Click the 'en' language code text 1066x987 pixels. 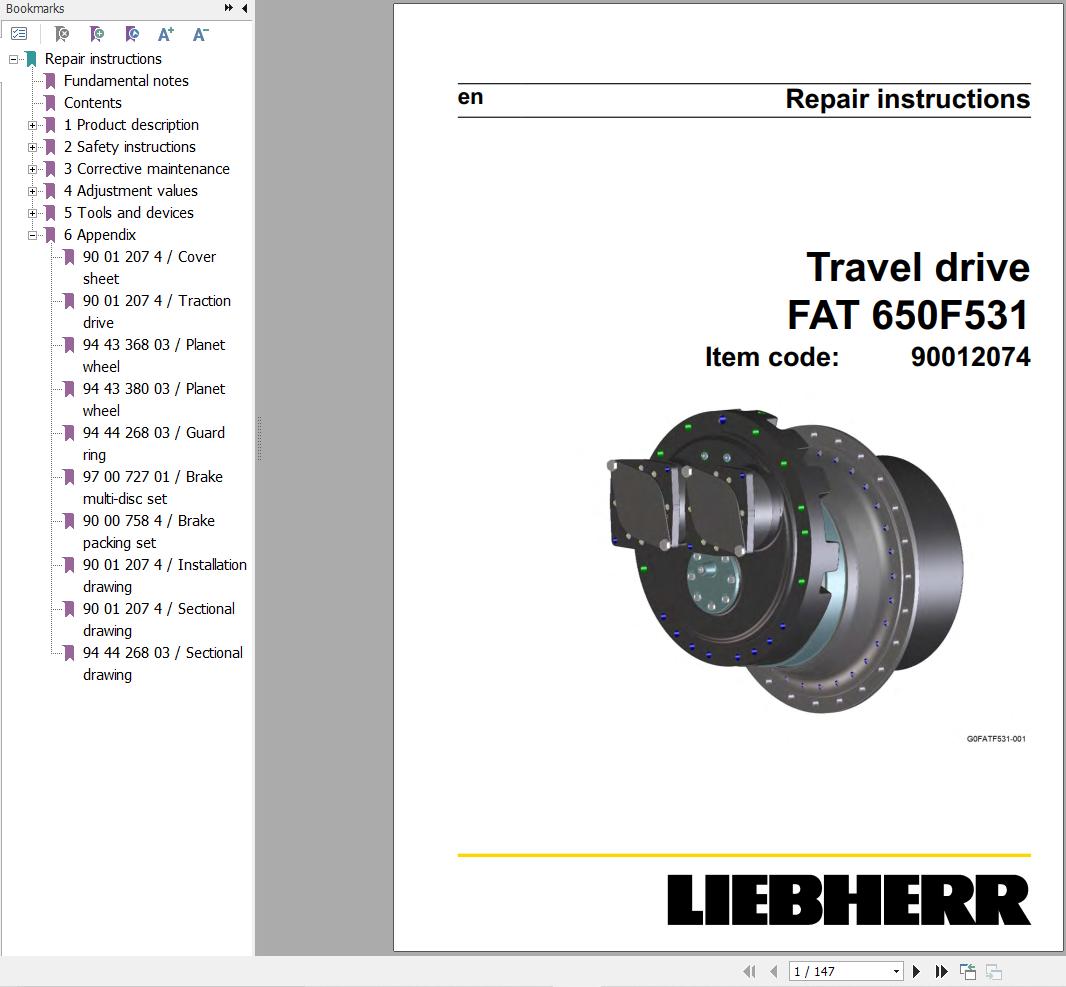point(470,97)
